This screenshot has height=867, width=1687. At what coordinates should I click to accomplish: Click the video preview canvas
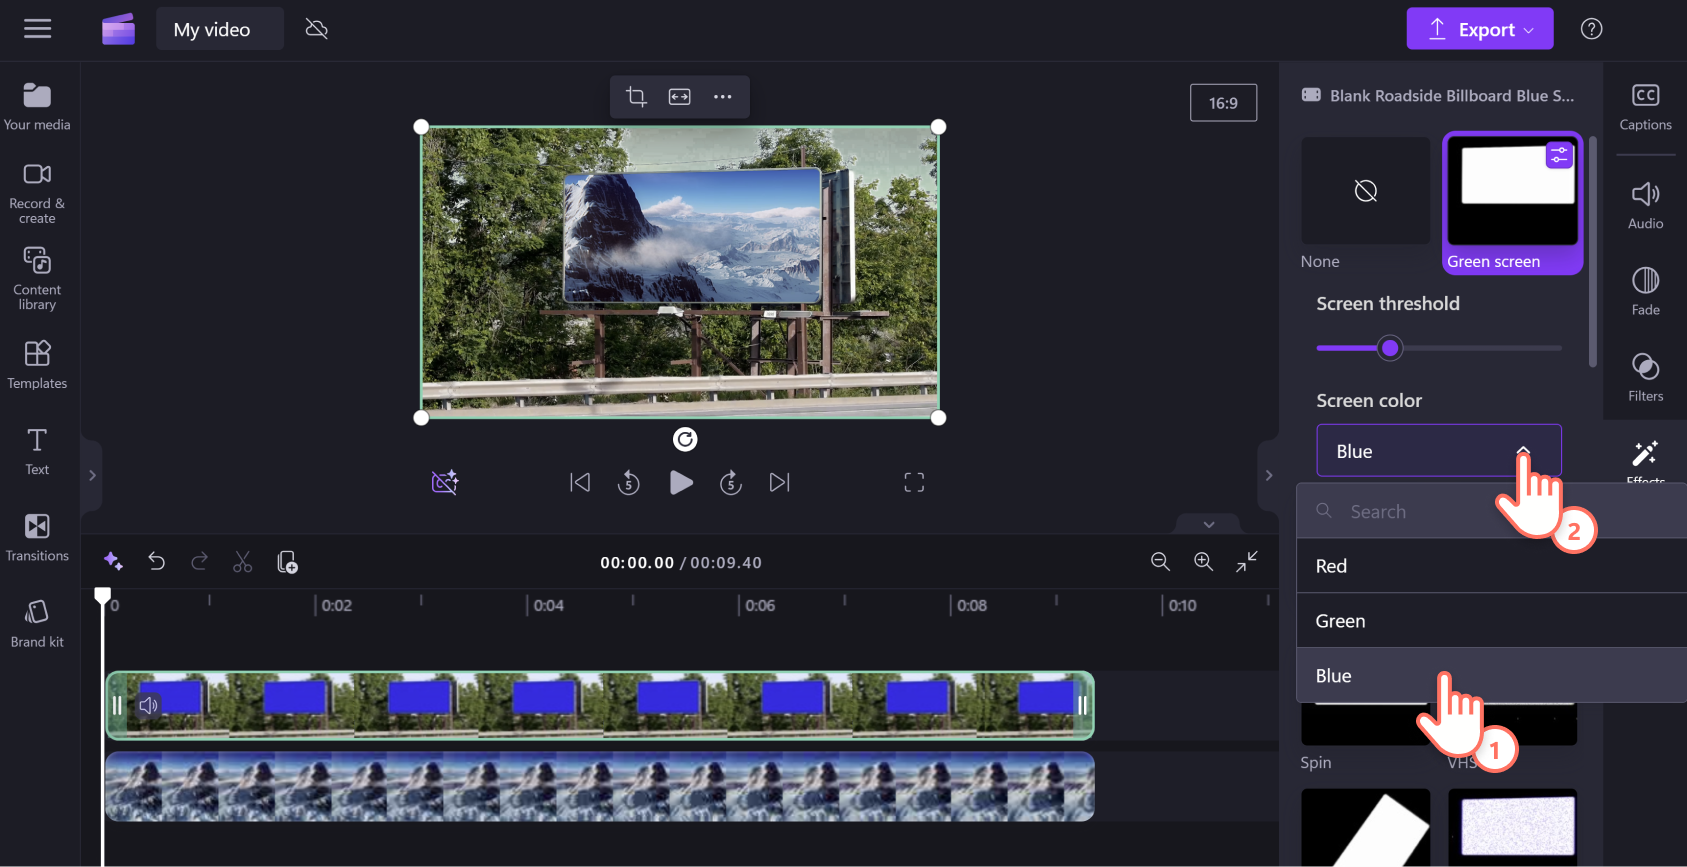pos(680,272)
